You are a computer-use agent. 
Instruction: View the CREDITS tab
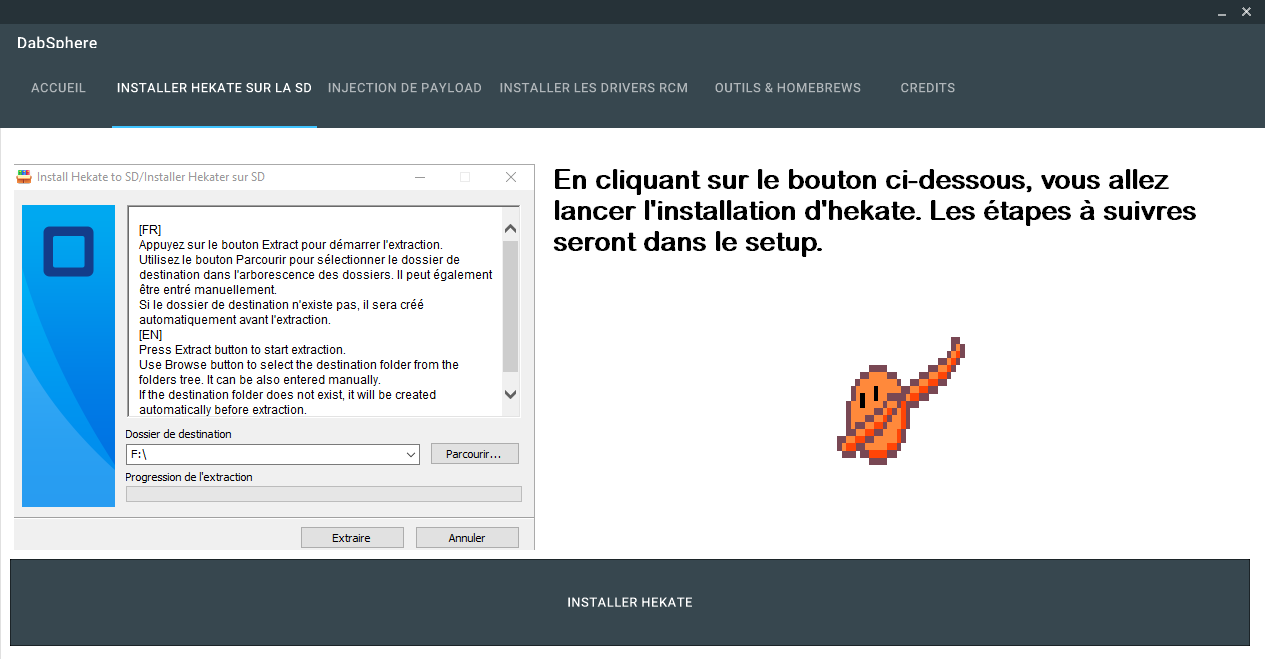928,88
